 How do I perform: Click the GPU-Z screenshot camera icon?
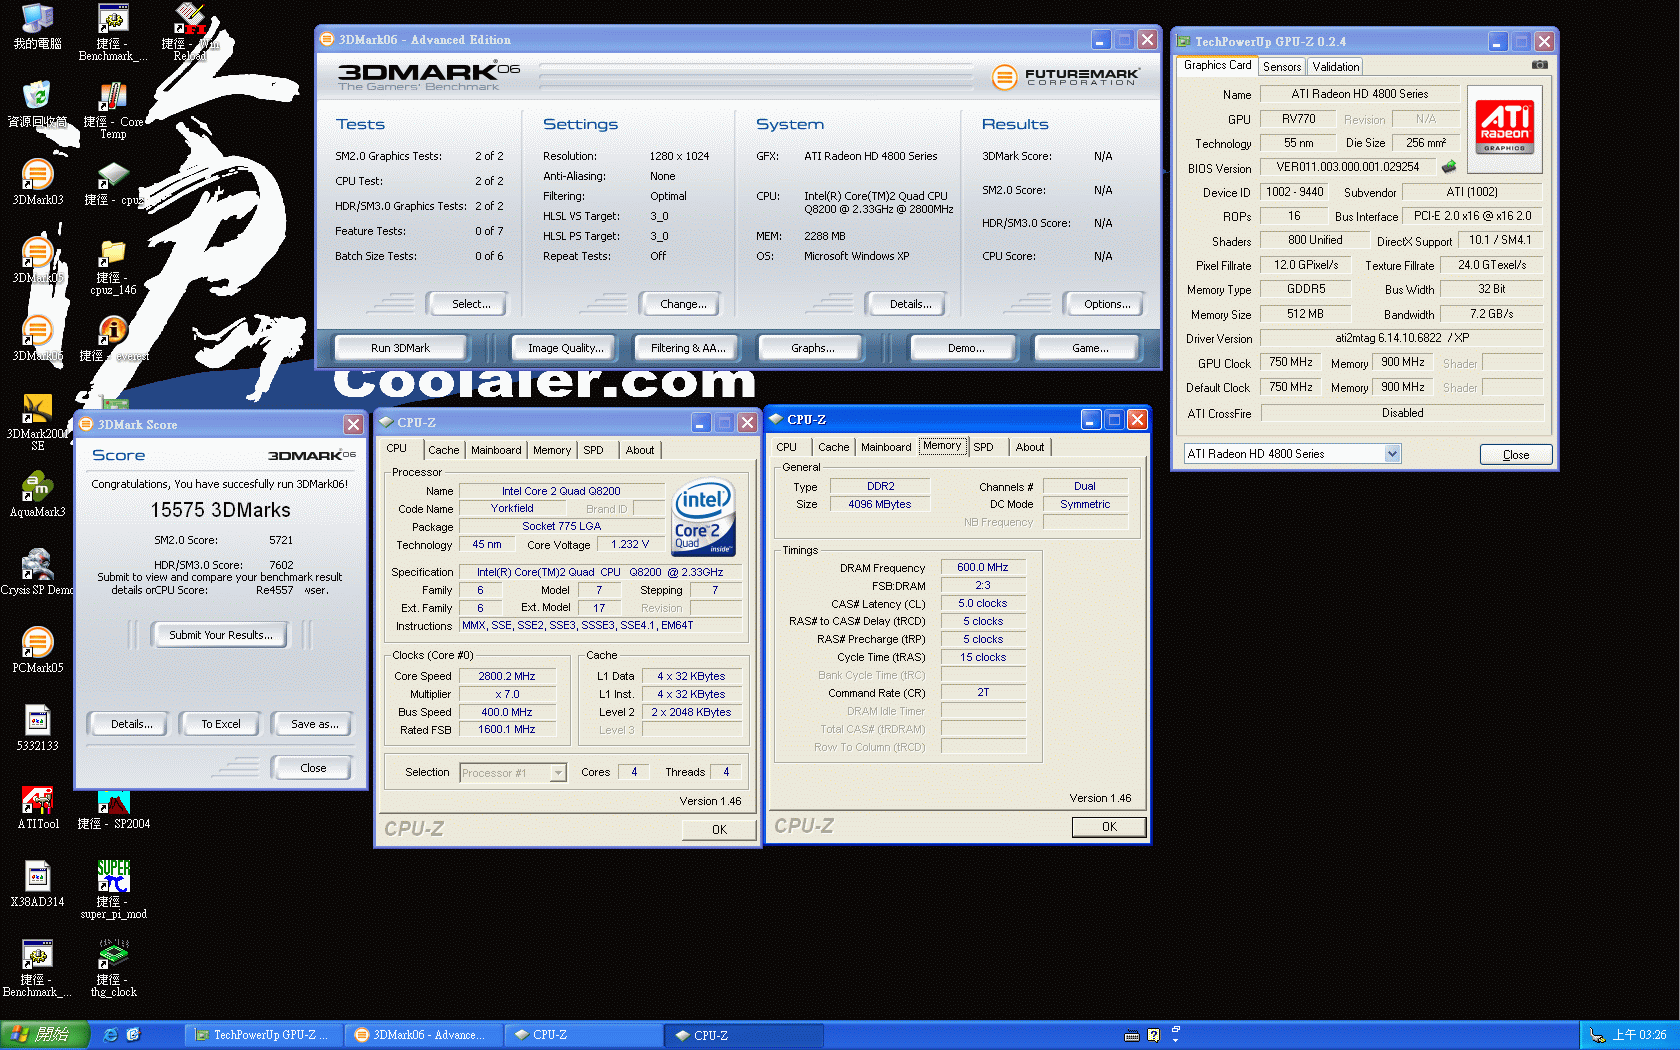tap(1540, 65)
